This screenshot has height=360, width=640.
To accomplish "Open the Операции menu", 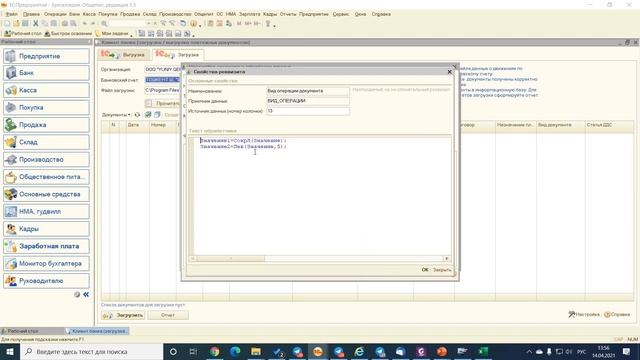I will (55, 14).
